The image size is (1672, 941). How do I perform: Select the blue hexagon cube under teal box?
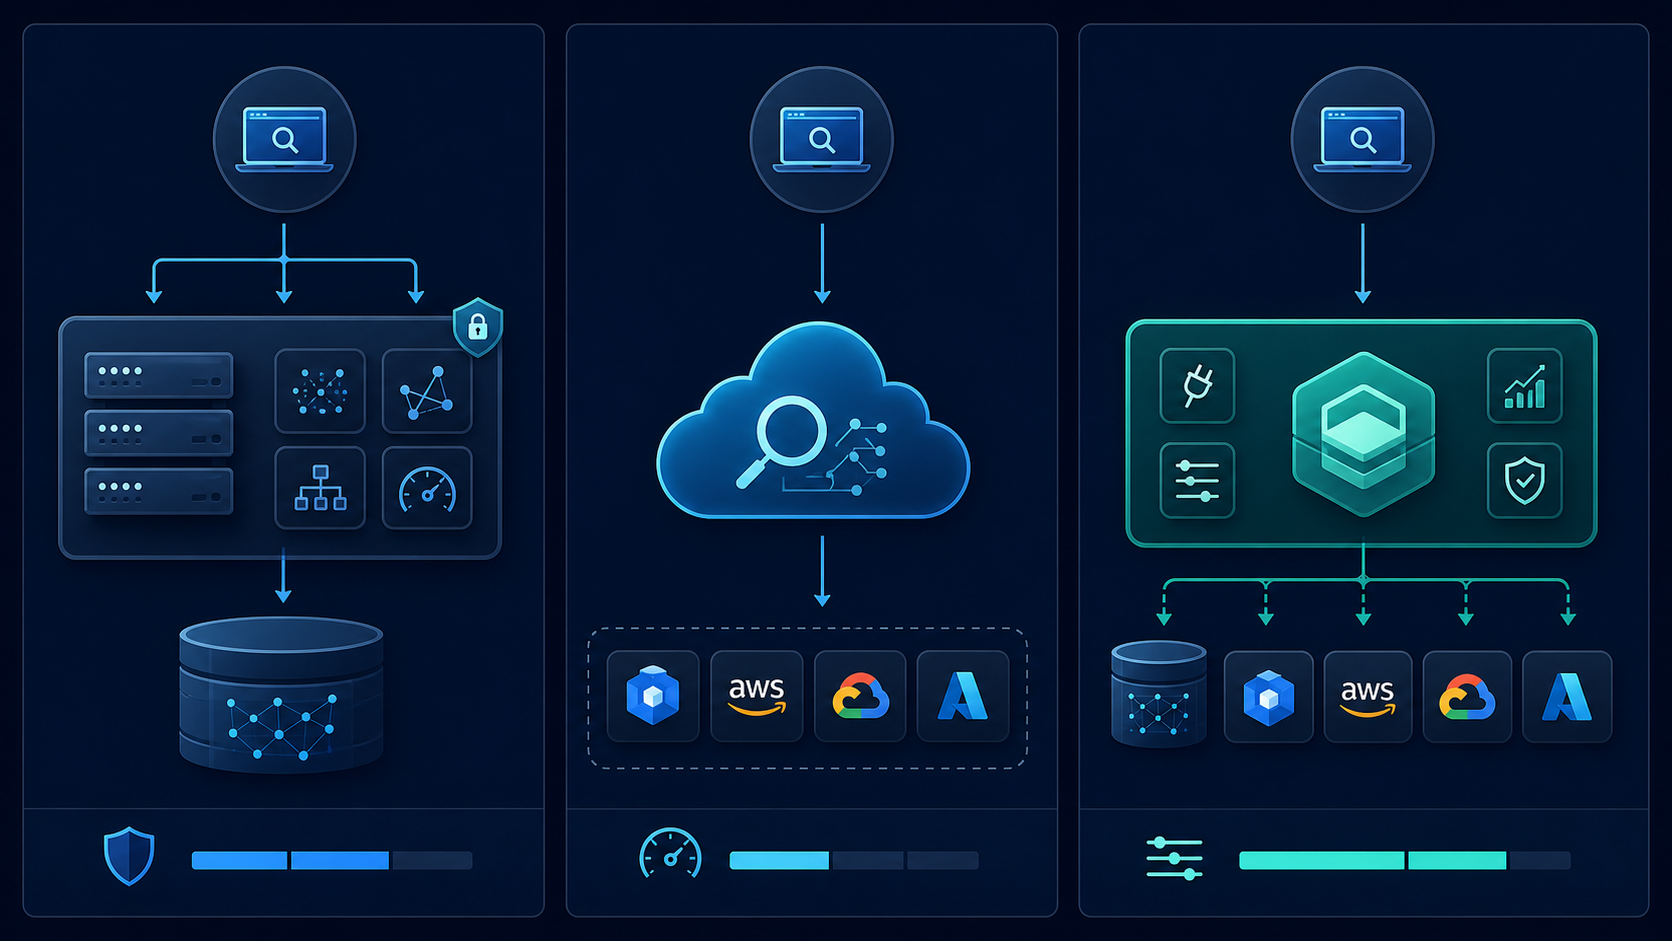(x=1268, y=697)
